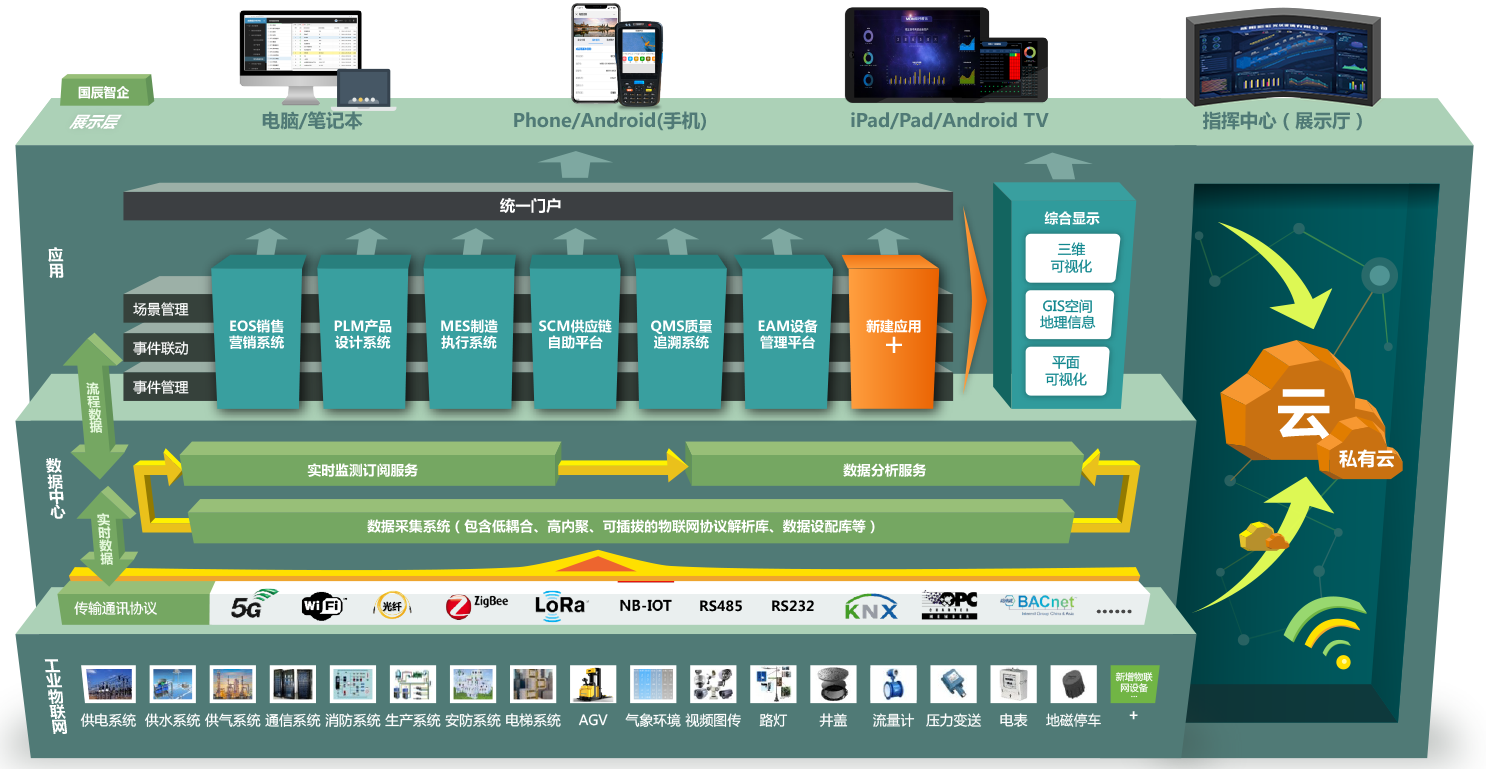Select the 电梯系统 icon

(533, 685)
